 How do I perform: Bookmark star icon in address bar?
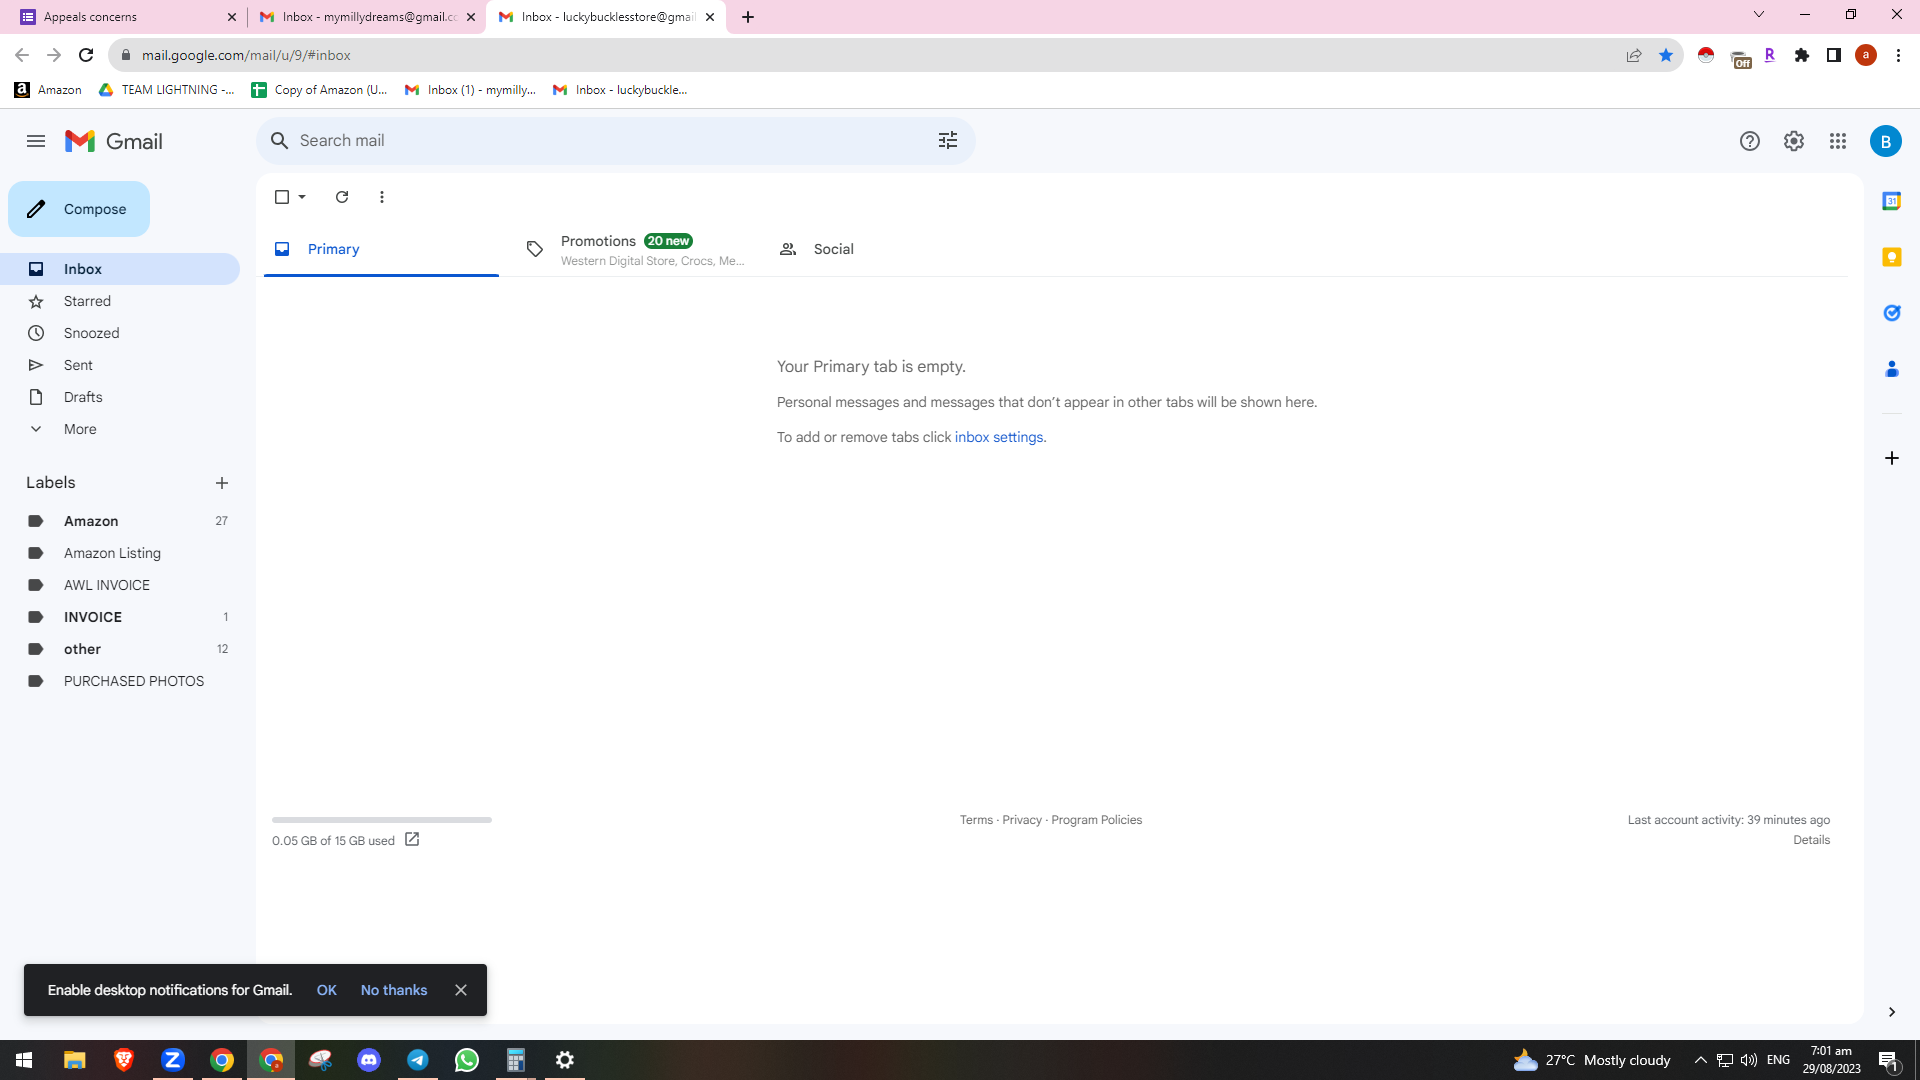pyautogui.click(x=1666, y=55)
